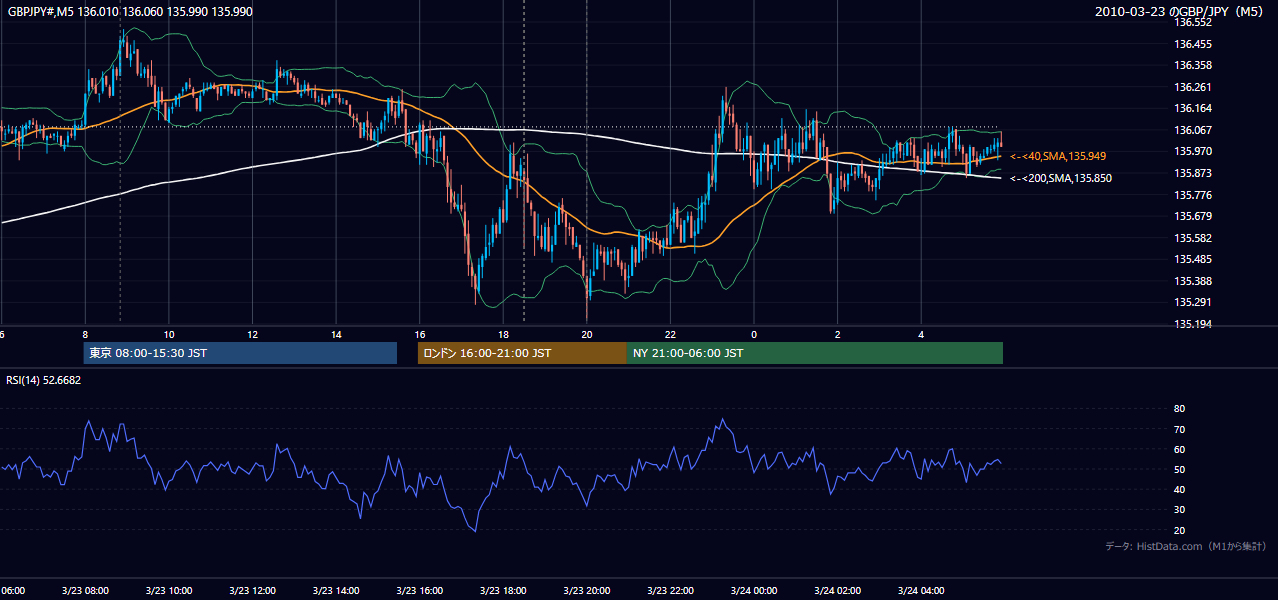Click the 136.164 price axis label
The height and width of the screenshot is (600, 1278).
[1192, 108]
